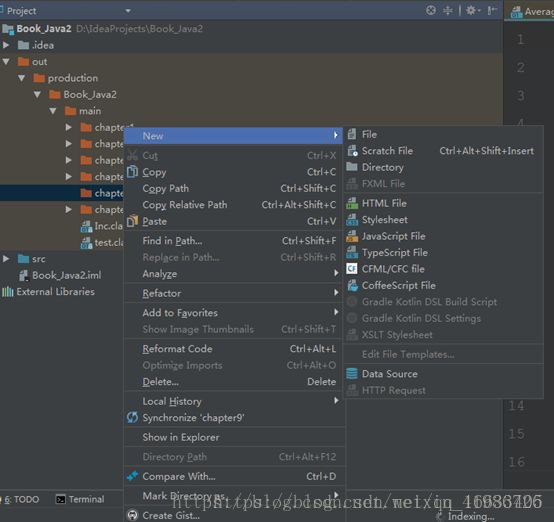Click the CFML/CFC file icon
Image resolution: width=554 pixels, height=522 pixels.
(x=352, y=269)
